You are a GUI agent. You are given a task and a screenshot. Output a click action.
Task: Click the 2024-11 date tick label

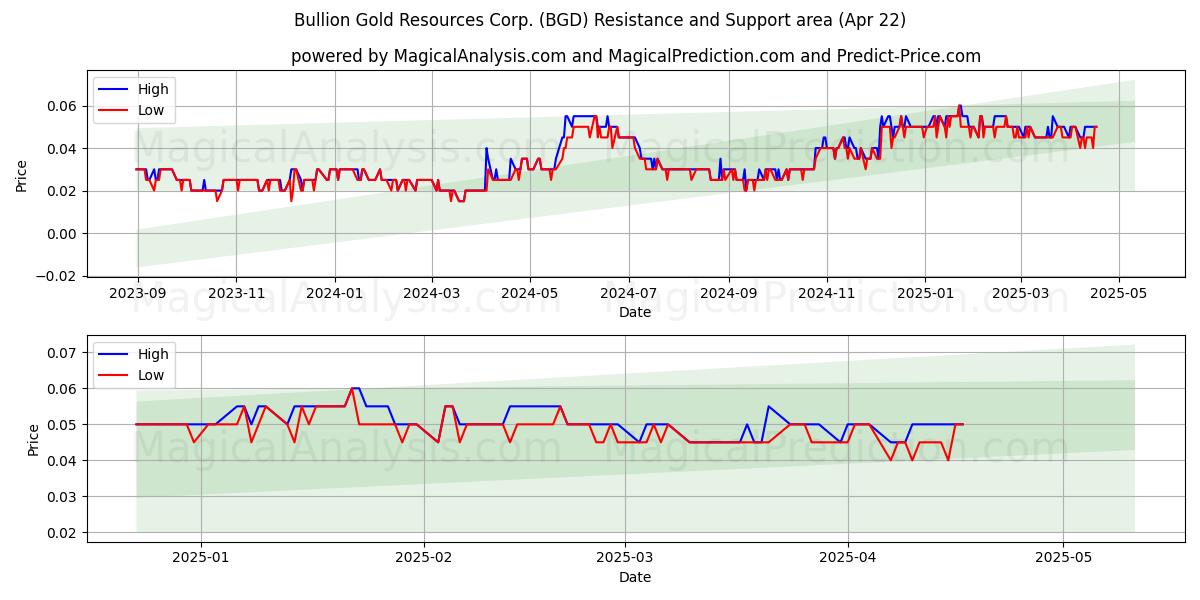click(x=826, y=294)
